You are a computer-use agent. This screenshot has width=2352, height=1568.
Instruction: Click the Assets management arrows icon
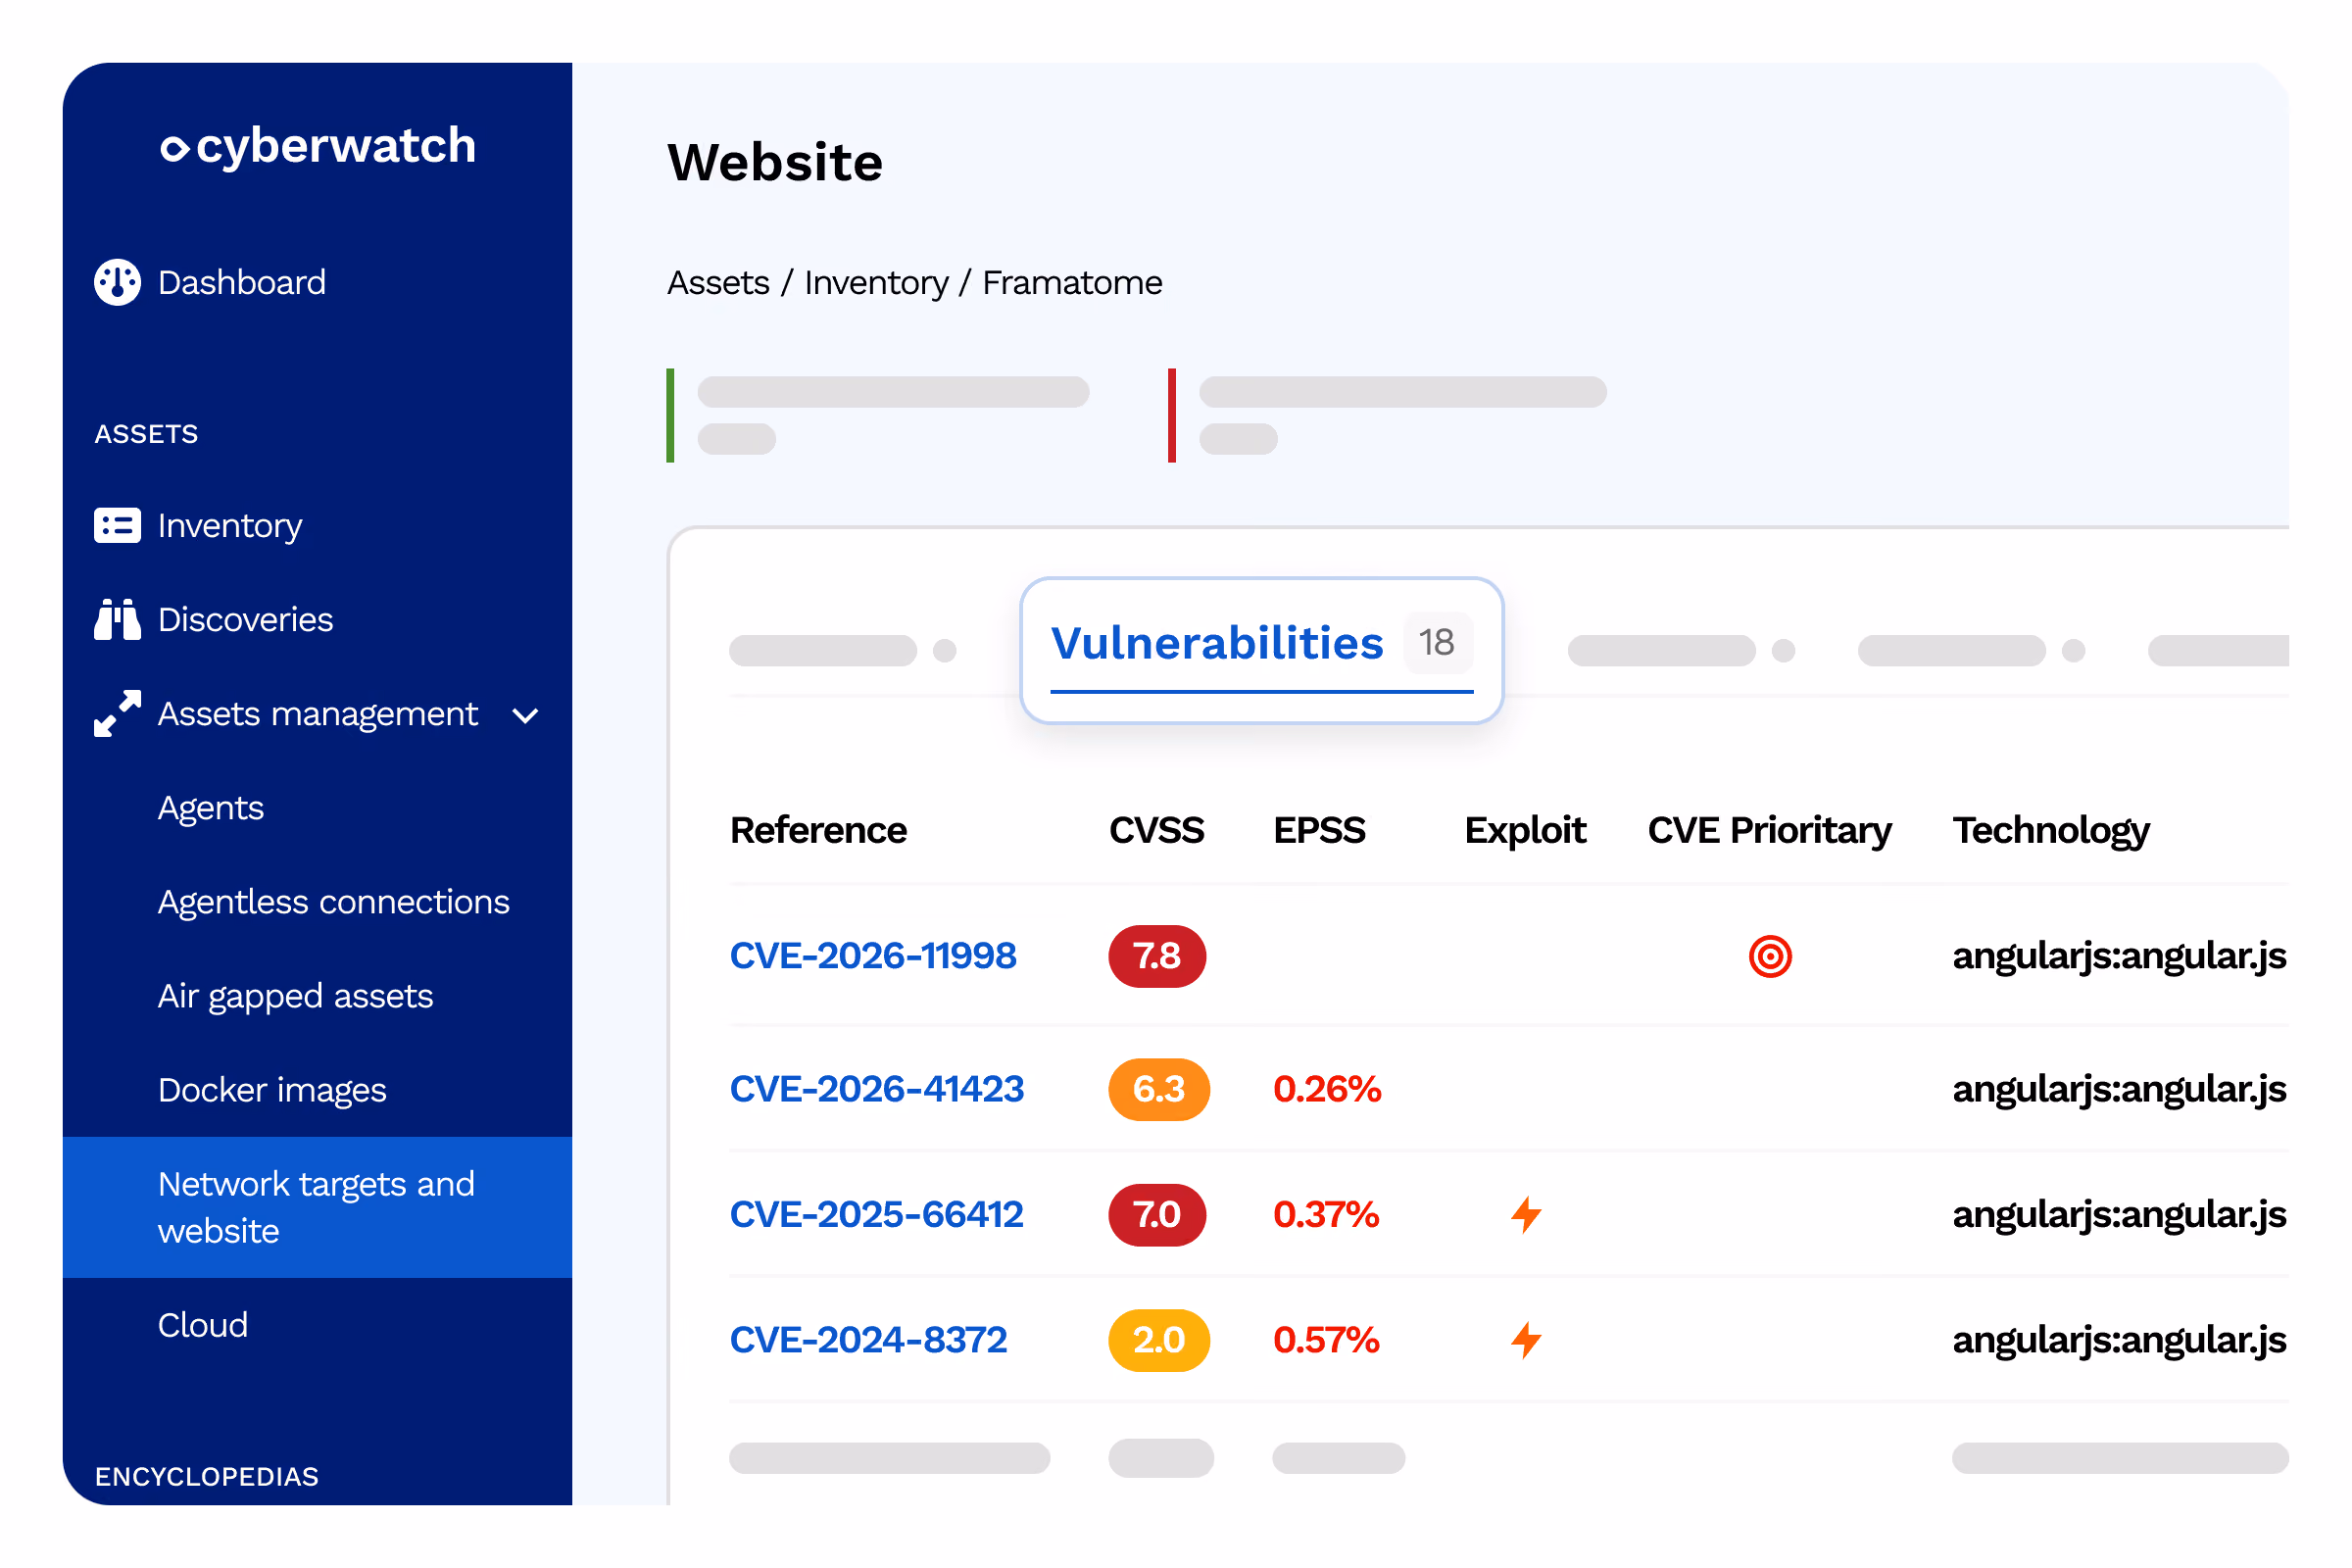(x=118, y=713)
